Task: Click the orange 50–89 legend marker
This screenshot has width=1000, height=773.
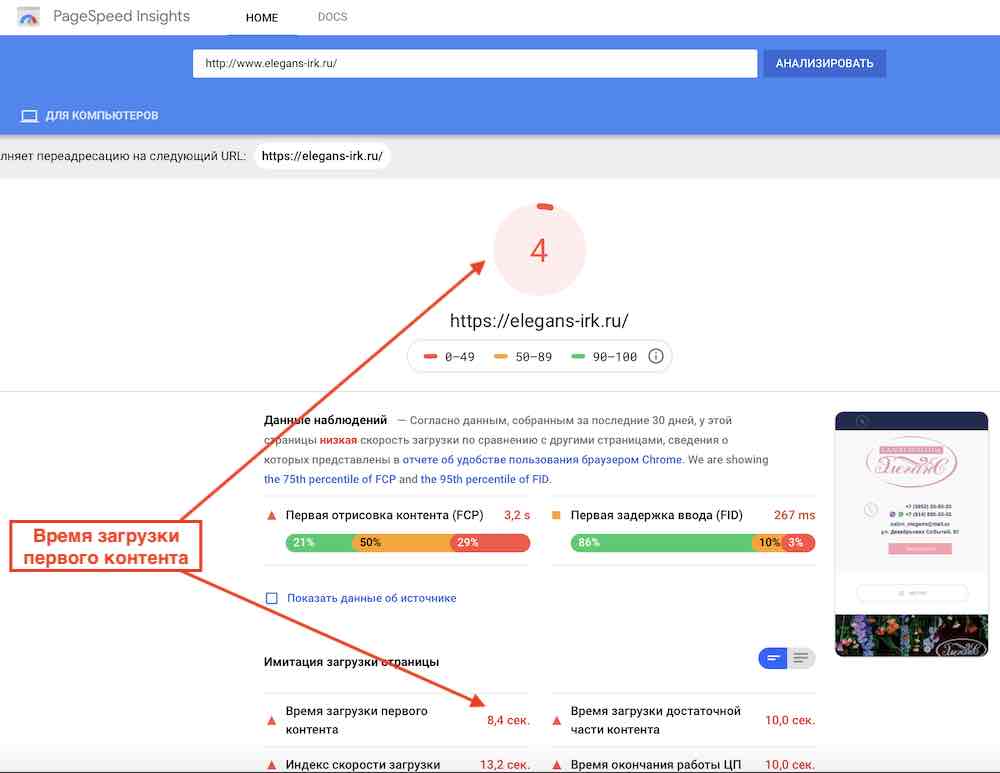Action: 501,357
